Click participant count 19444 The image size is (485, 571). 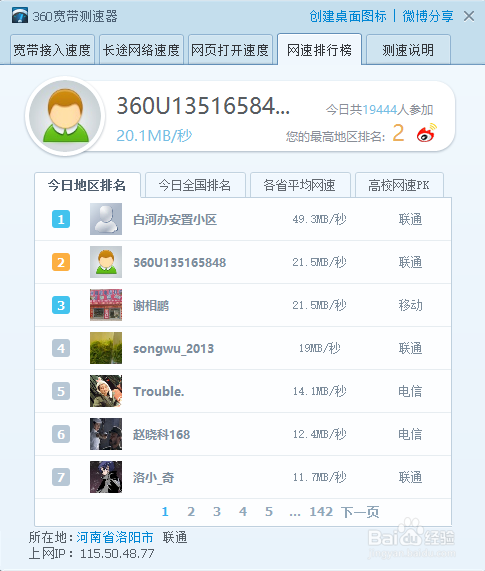379,110
